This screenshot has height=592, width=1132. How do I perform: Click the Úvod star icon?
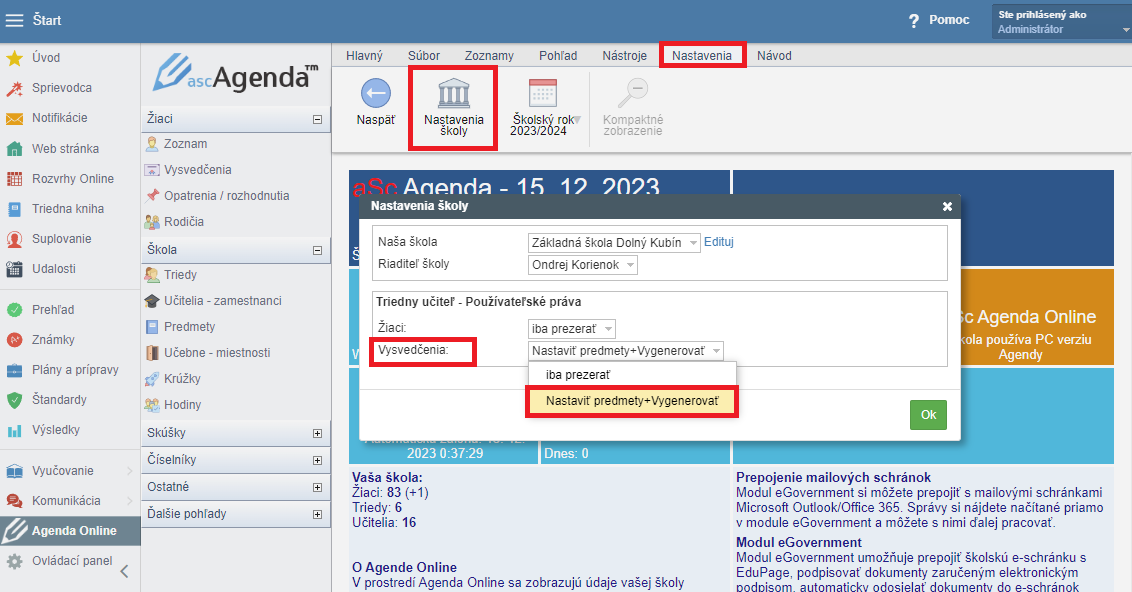click(x=14, y=58)
